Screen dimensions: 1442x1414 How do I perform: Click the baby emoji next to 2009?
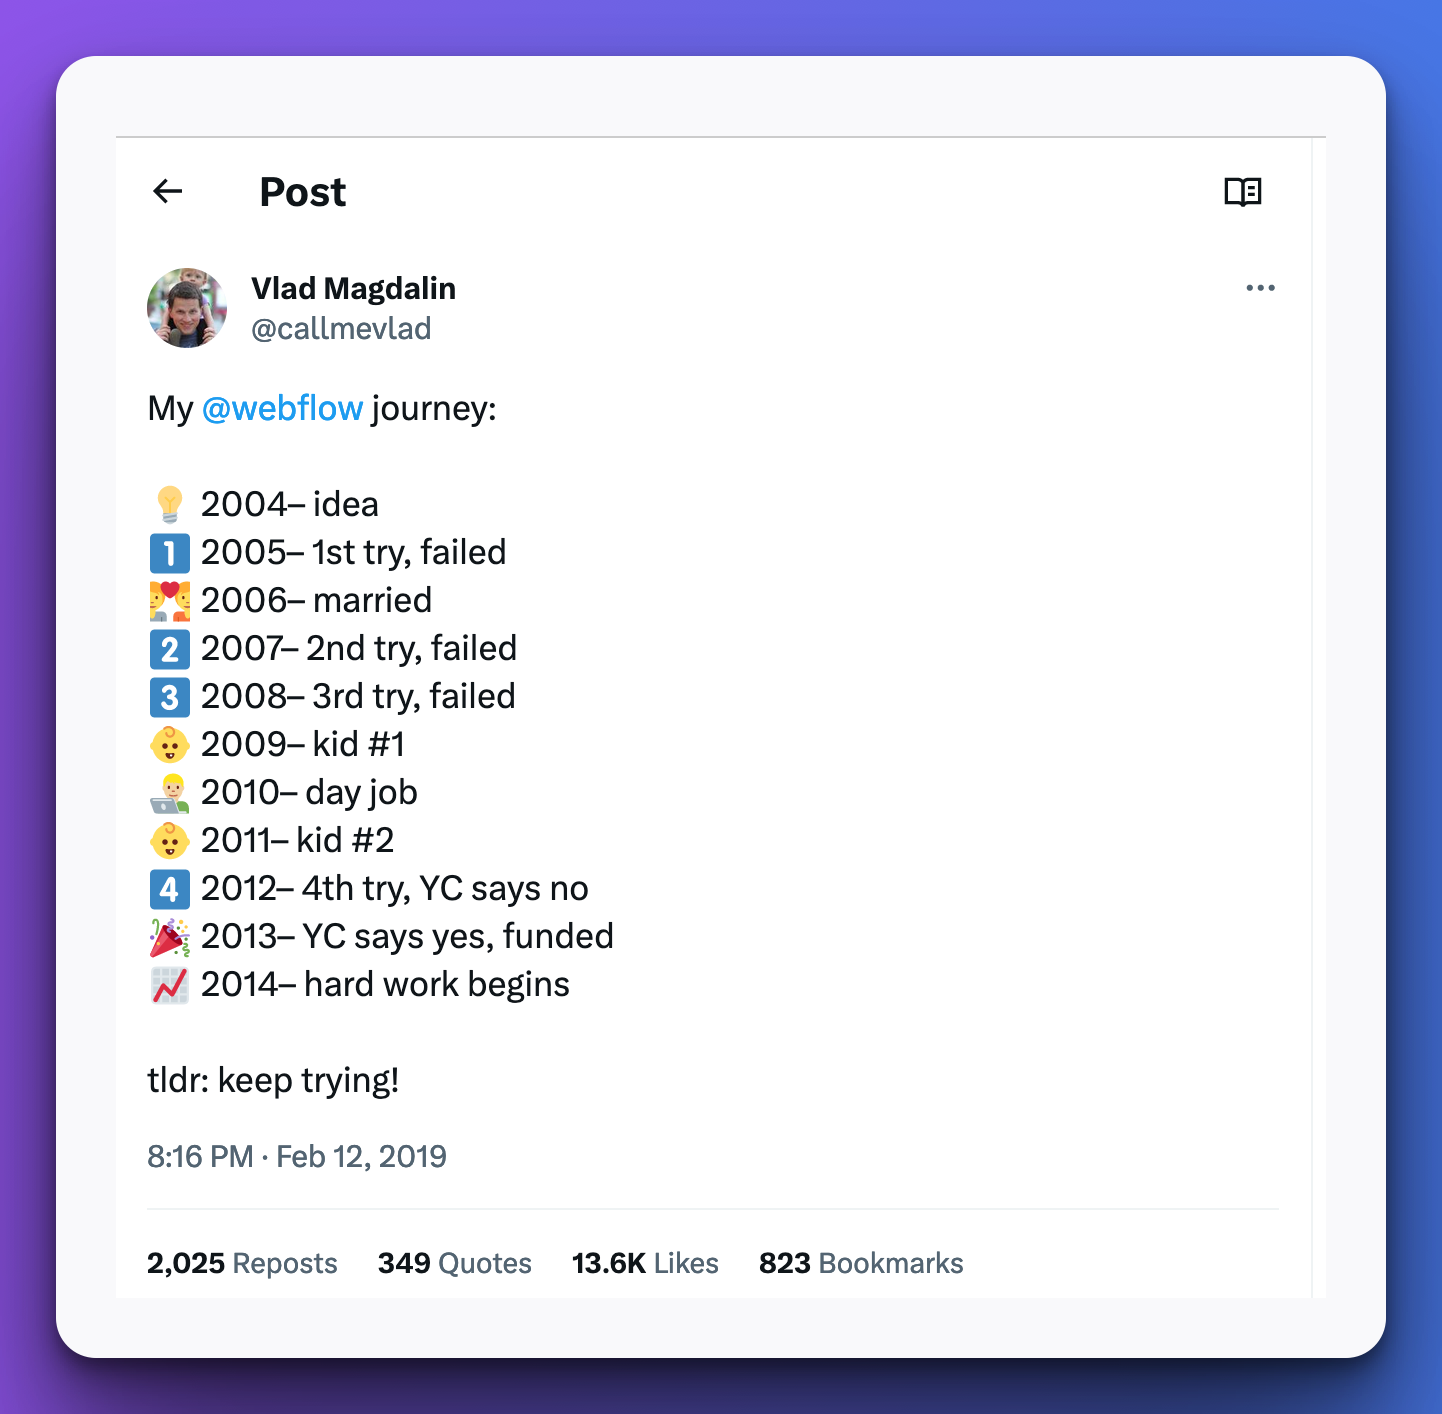[169, 745]
